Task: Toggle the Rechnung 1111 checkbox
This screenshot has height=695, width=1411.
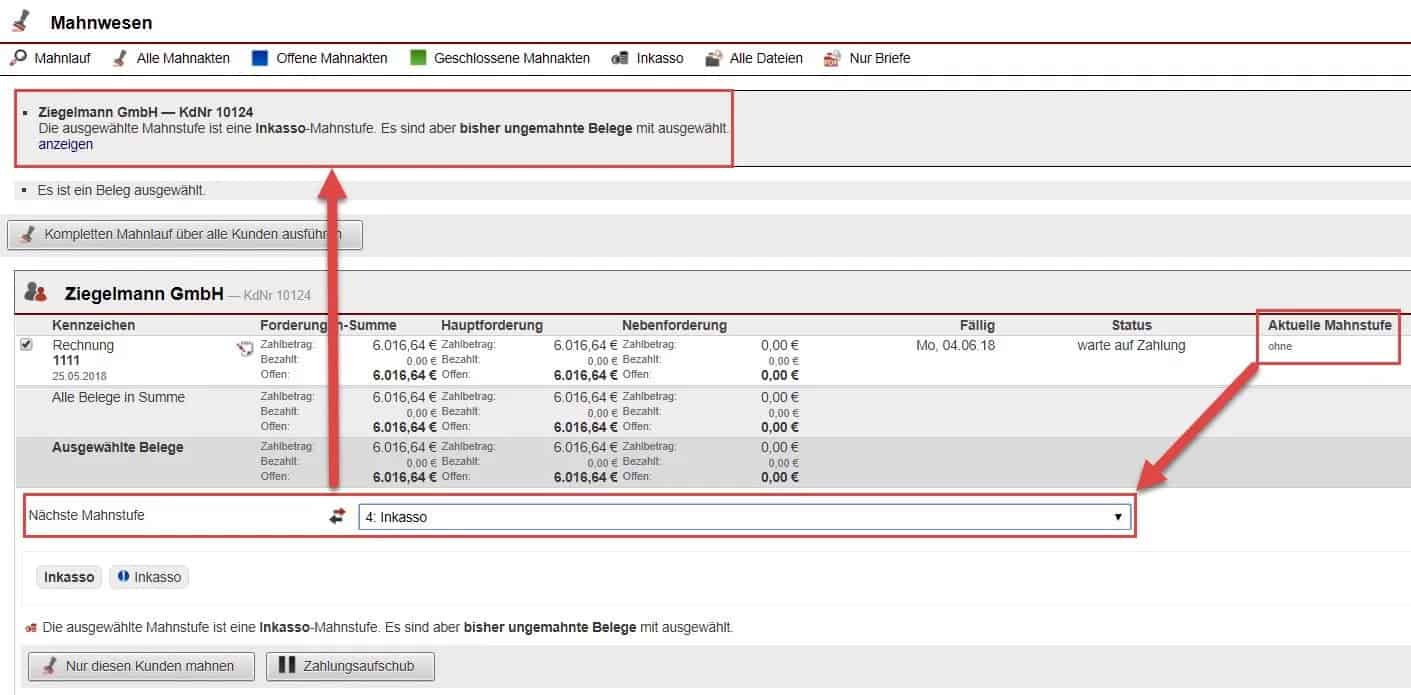Action: pyautogui.click(x=27, y=344)
